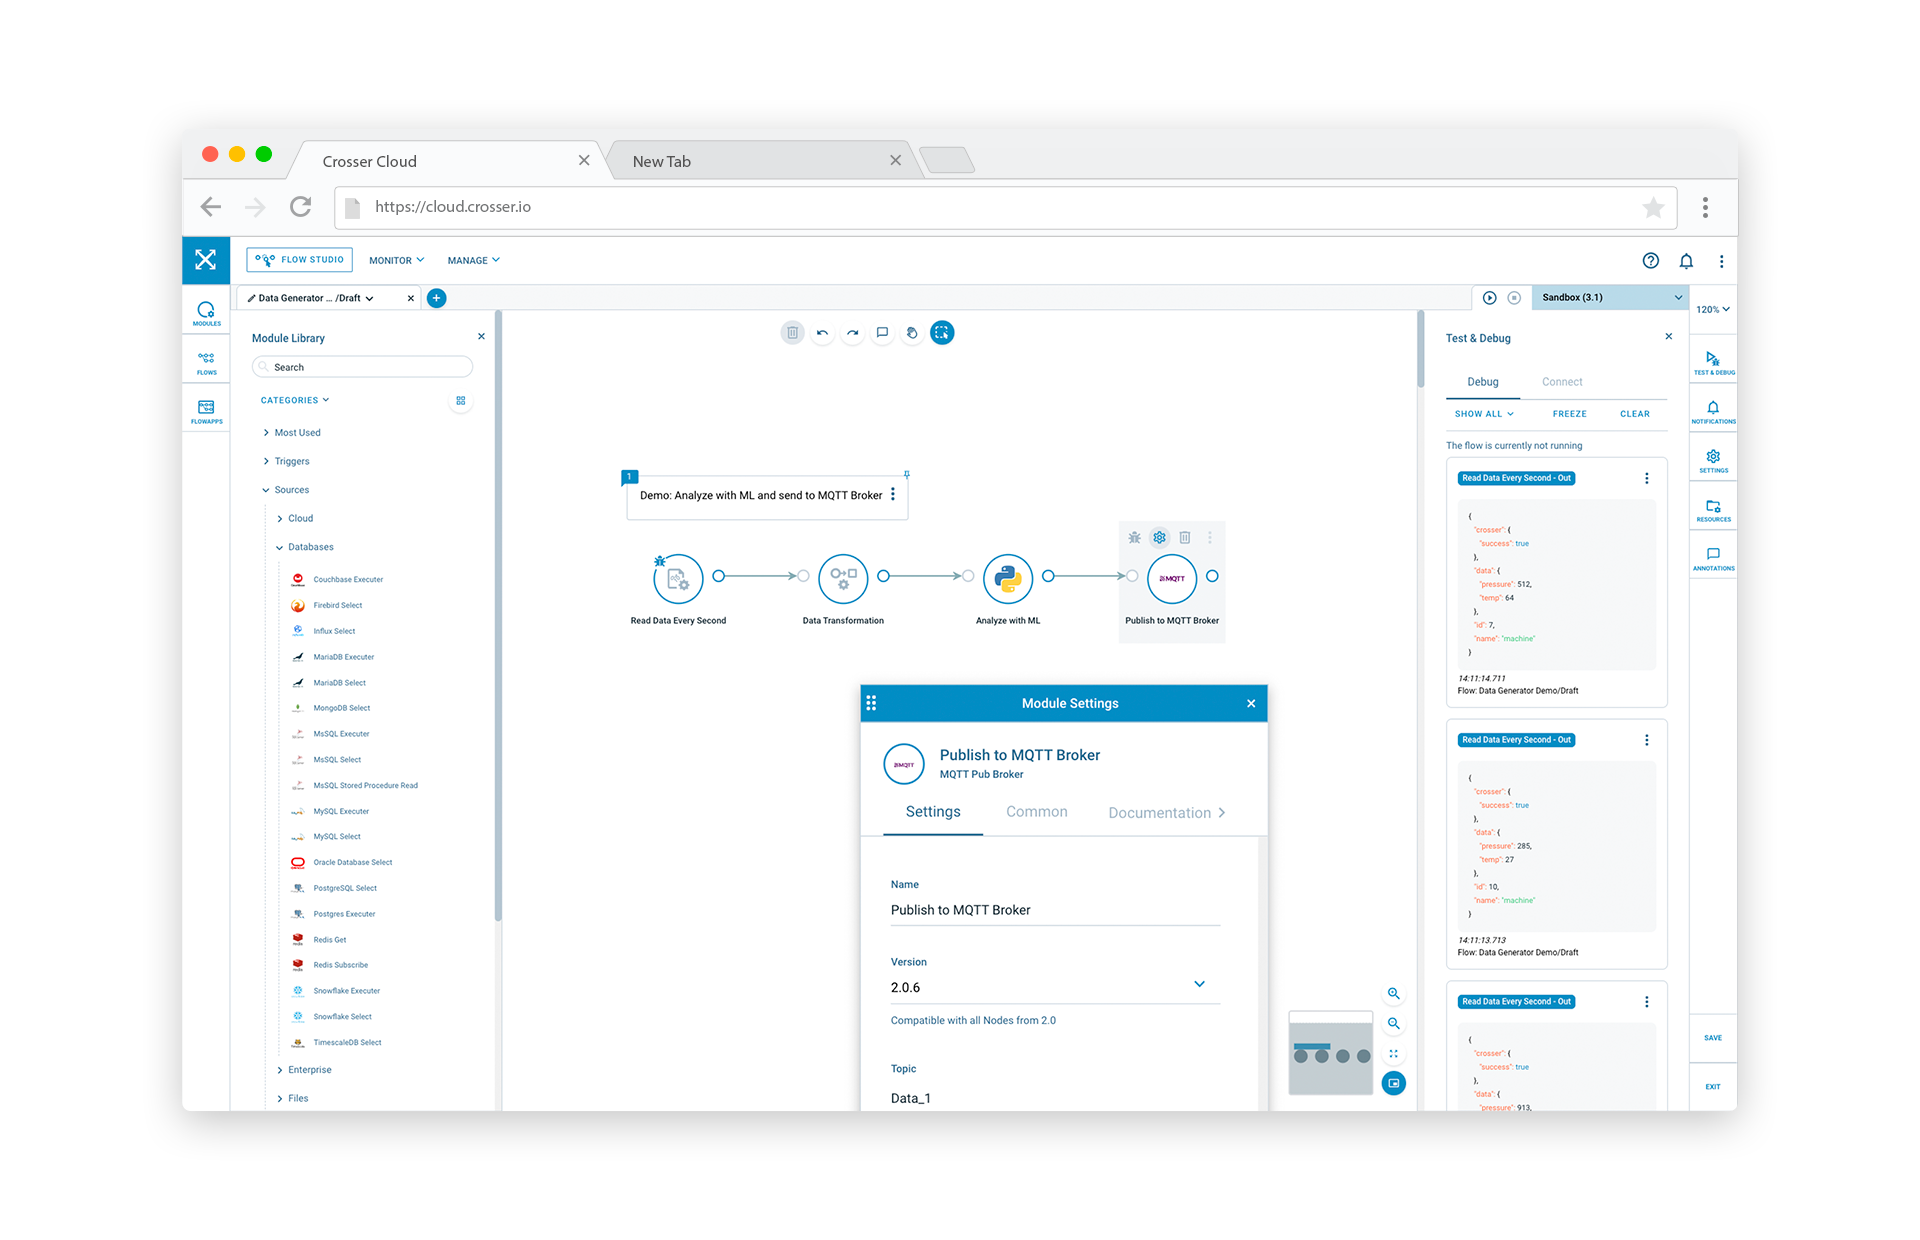
Task: Open the FlowApps sidebar panel
Action: [206, 411]
